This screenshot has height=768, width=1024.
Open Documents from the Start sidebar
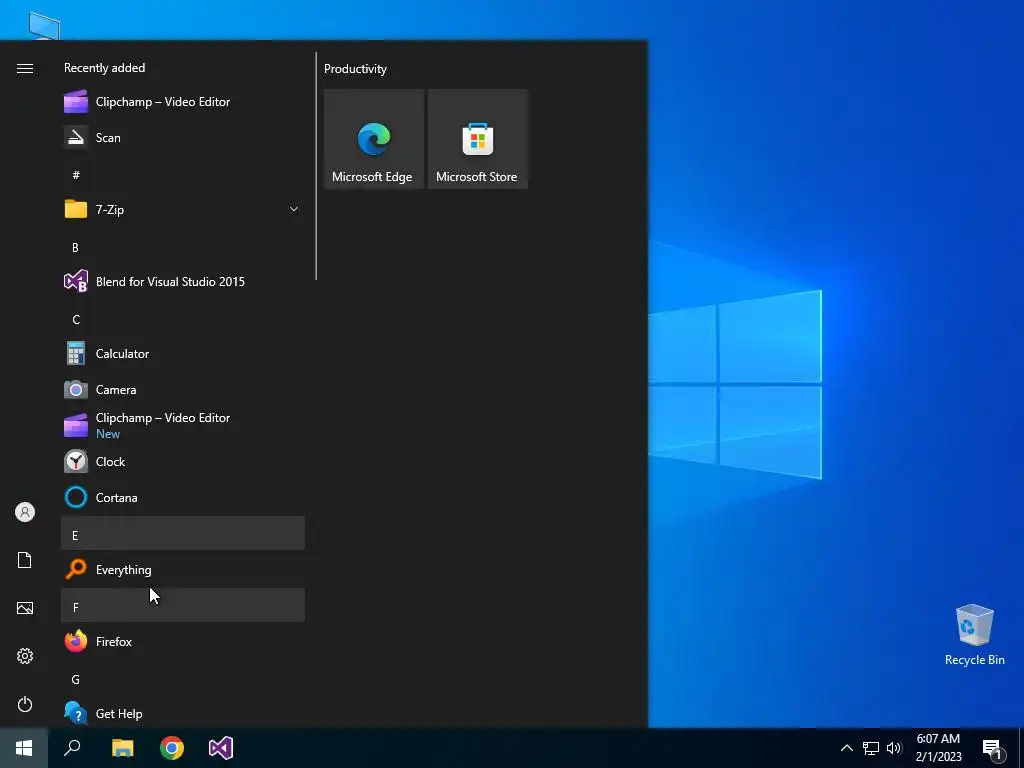pyautogui.click(x=25, y=560)
